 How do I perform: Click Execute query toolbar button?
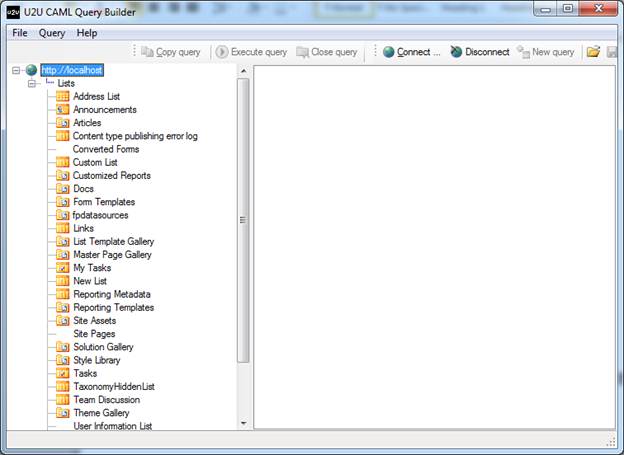click(x=251, y=52)
